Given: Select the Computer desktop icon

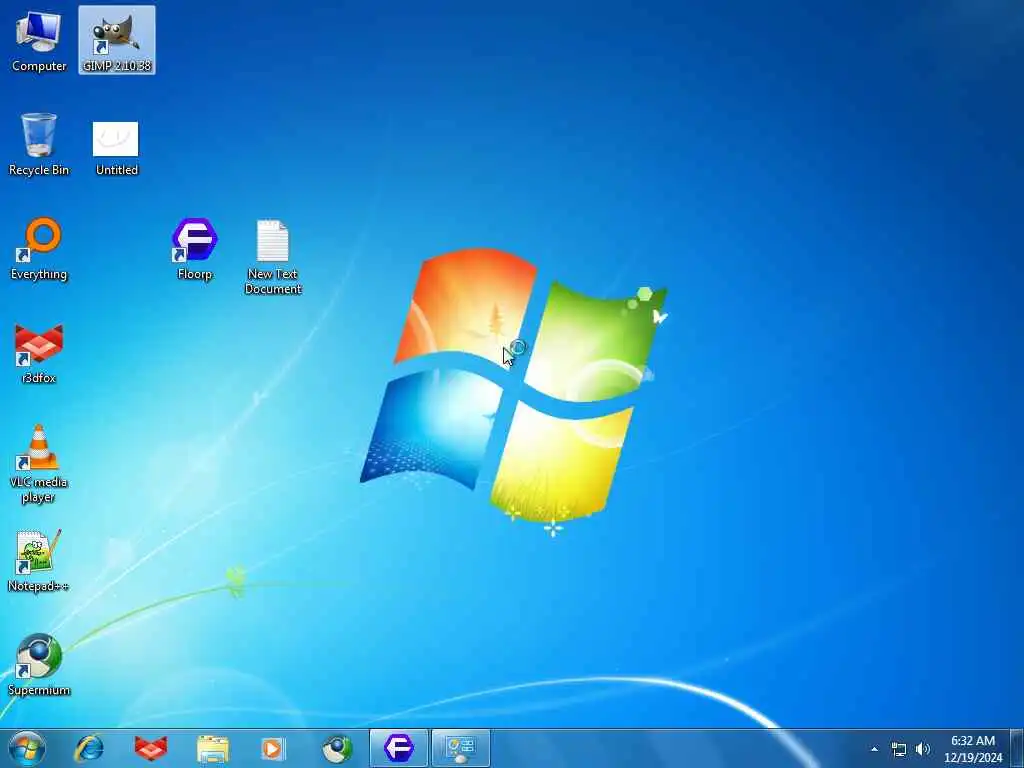Looking at the screenshot, I should click(39, 40).
